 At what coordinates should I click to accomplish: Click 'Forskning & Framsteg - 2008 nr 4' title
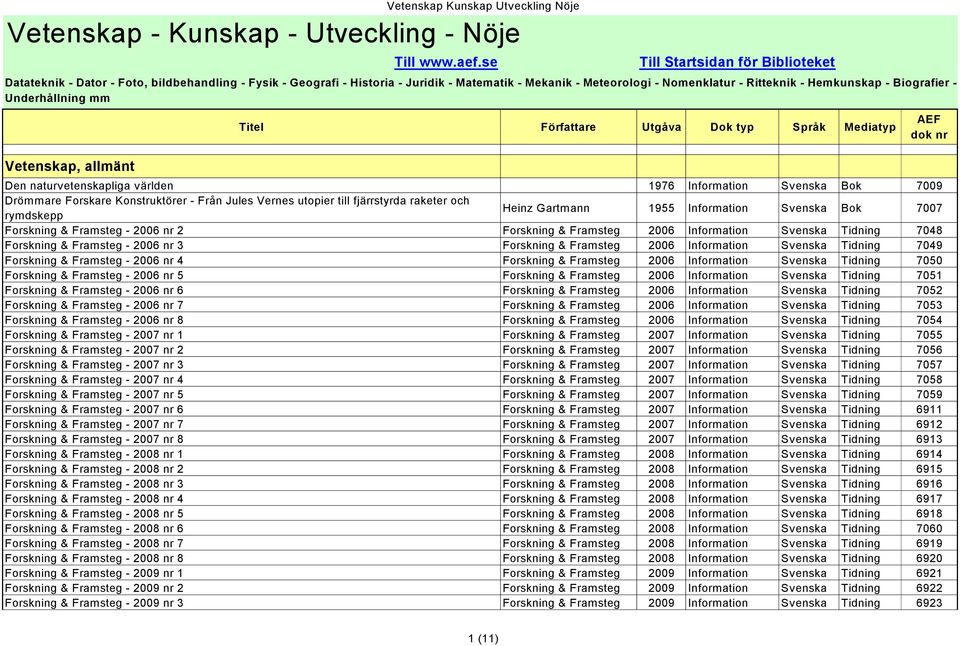94,498
